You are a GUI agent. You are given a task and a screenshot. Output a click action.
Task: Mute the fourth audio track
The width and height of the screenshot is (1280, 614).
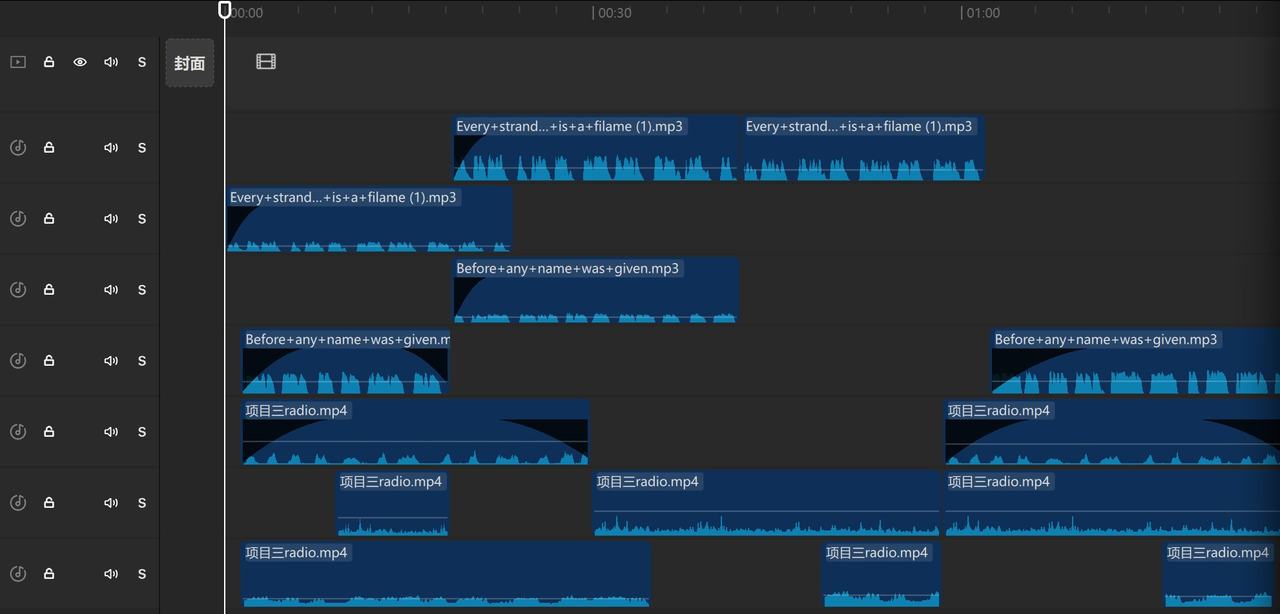(111, 360)
